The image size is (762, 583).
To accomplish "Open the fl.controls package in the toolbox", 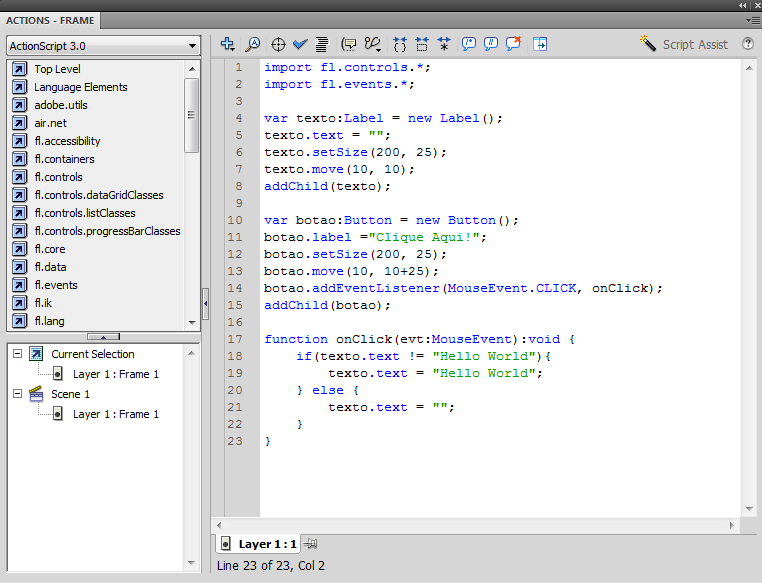I will (x=58, y=177).
